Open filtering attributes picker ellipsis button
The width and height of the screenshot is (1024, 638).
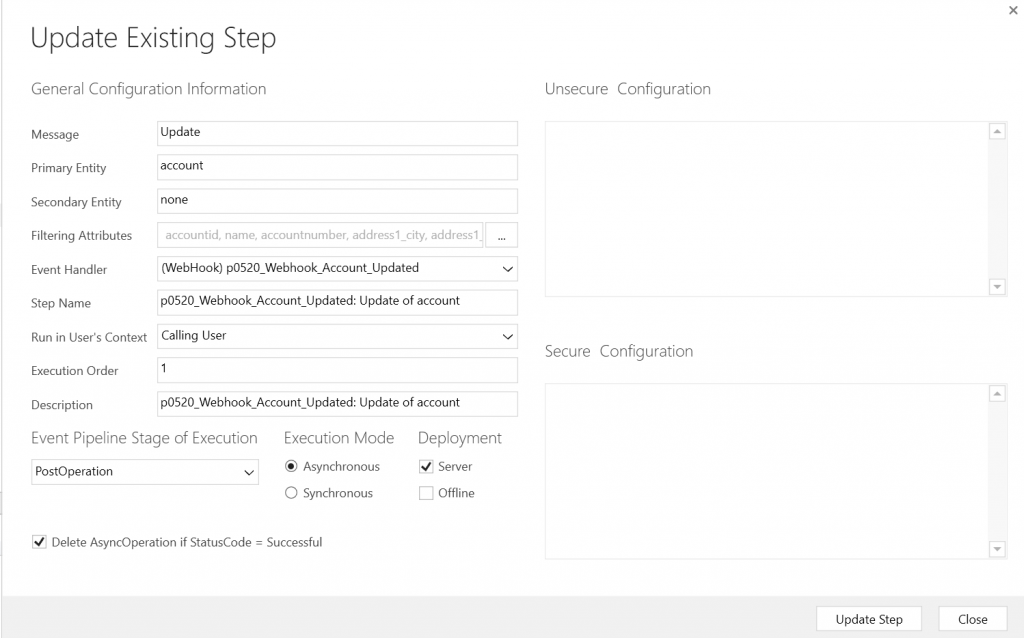coord(502,235)
